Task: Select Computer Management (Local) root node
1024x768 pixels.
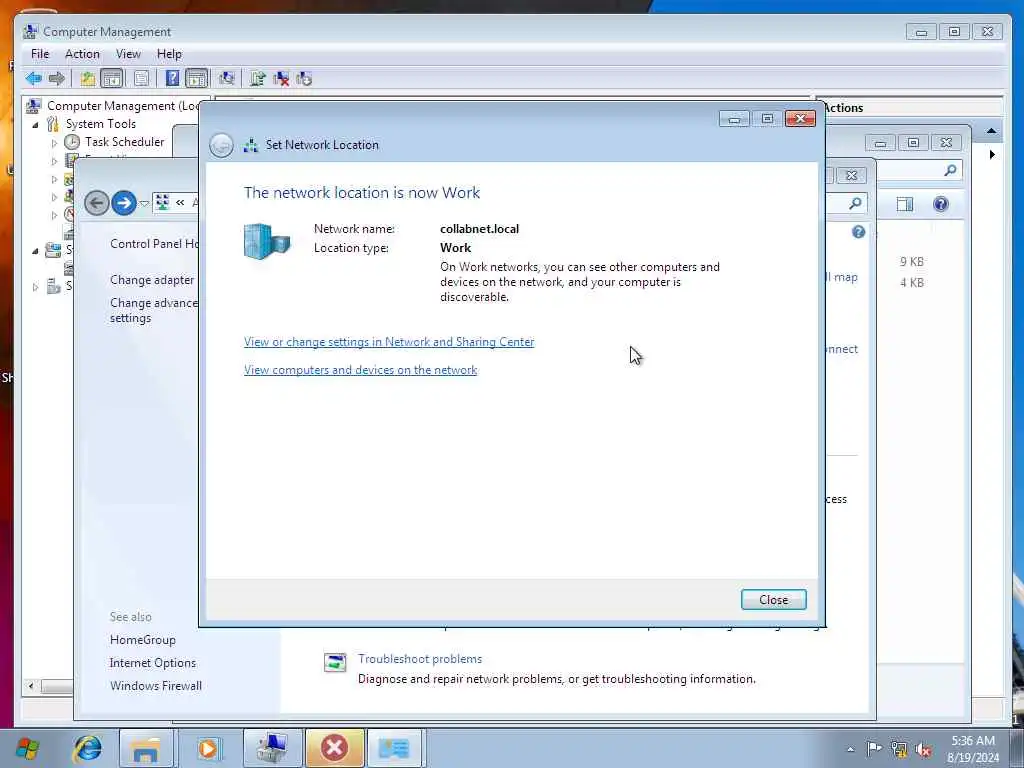Action: (x=123, y=106)
